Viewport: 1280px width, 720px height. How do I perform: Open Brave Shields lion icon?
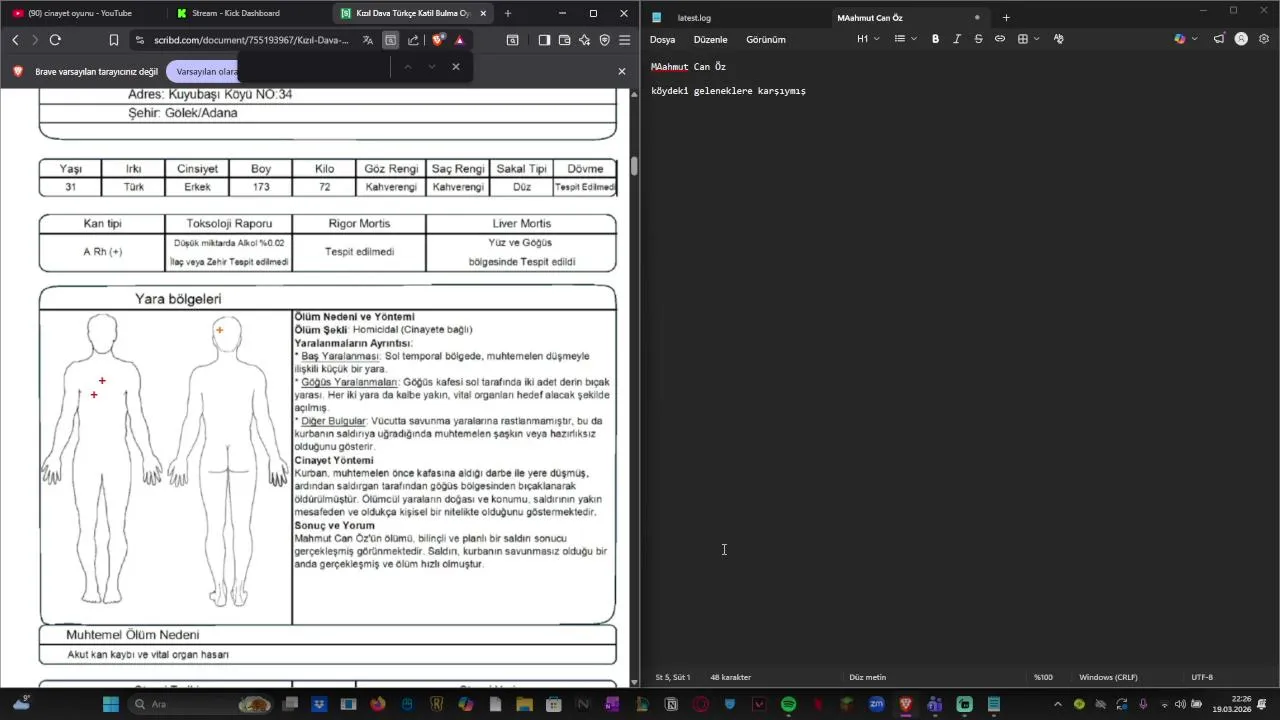point(438,40)
